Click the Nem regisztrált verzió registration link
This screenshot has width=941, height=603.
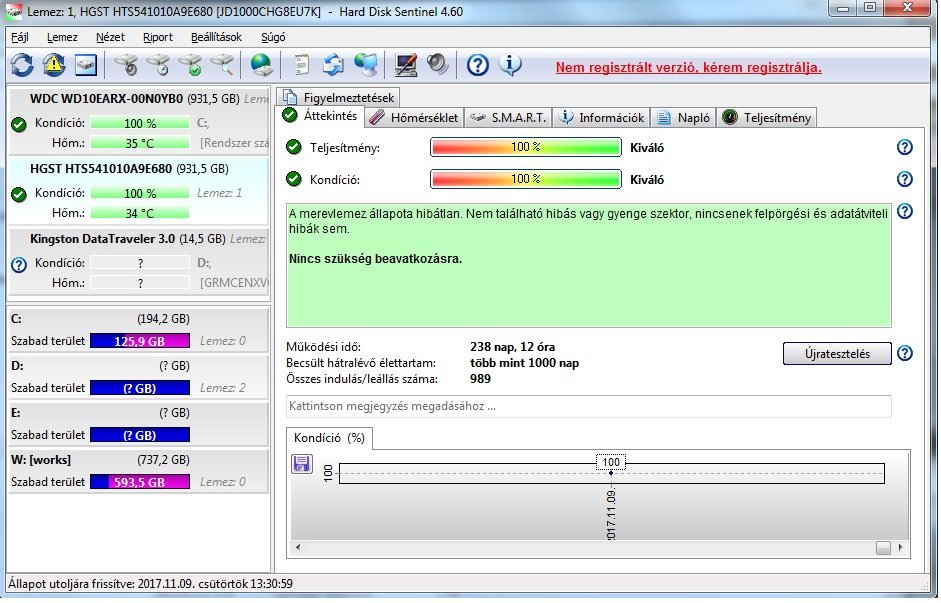click(688, 67)
